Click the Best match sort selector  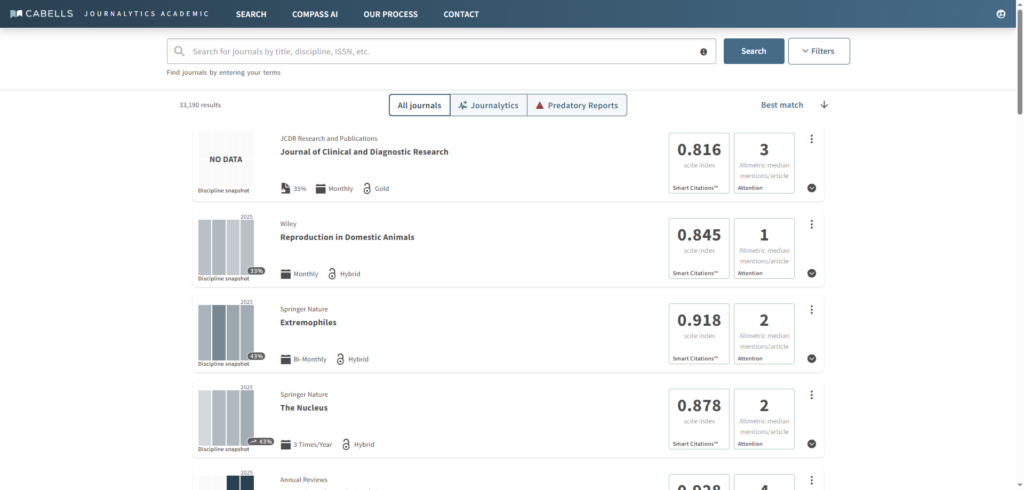pos(781,105)
